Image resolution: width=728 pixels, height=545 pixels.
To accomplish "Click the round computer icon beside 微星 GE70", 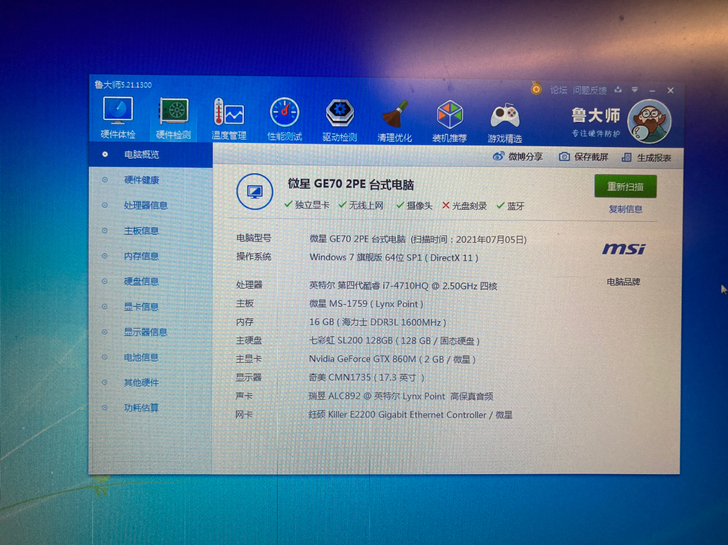I will pyautogui.click(x=254, y=191).
